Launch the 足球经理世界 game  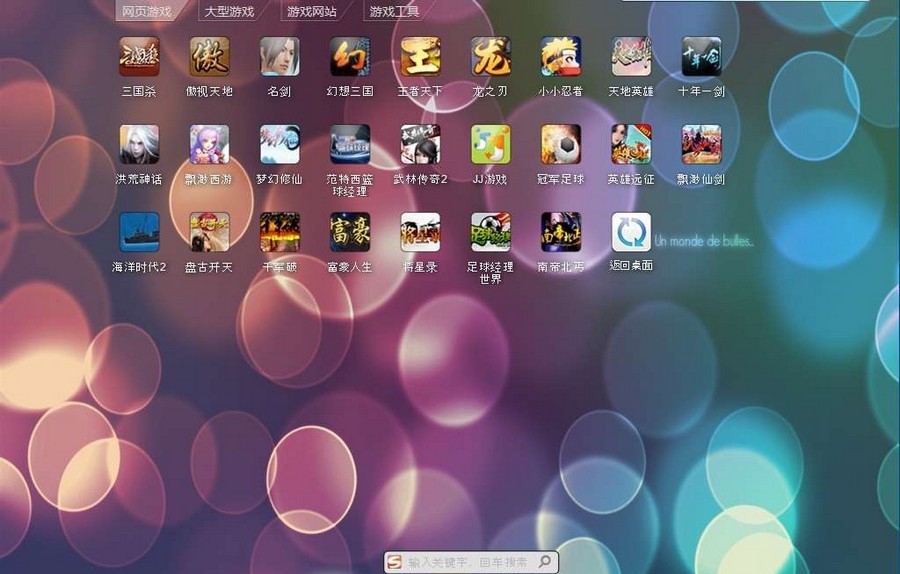(x=491, y=232)
